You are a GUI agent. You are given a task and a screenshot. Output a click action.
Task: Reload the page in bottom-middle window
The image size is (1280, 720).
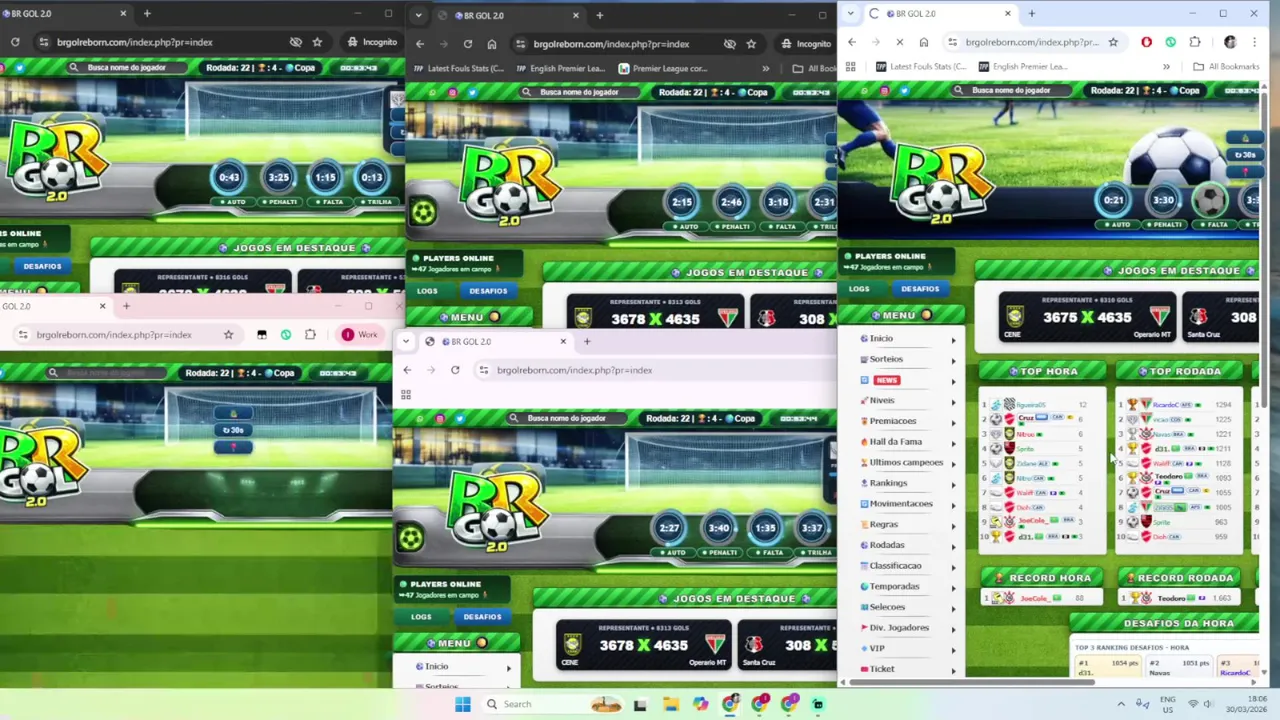(455, 370)
